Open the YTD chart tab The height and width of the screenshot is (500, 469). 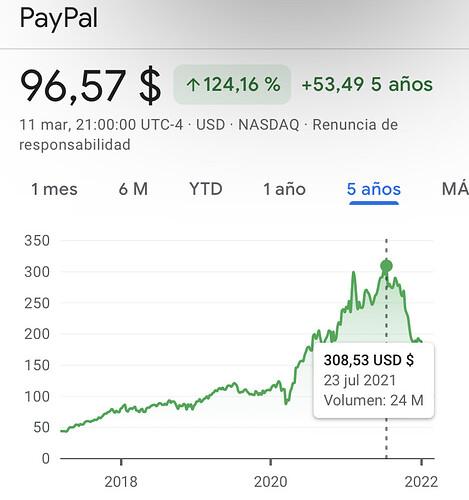pyautogui.click(x=206, y=189)
